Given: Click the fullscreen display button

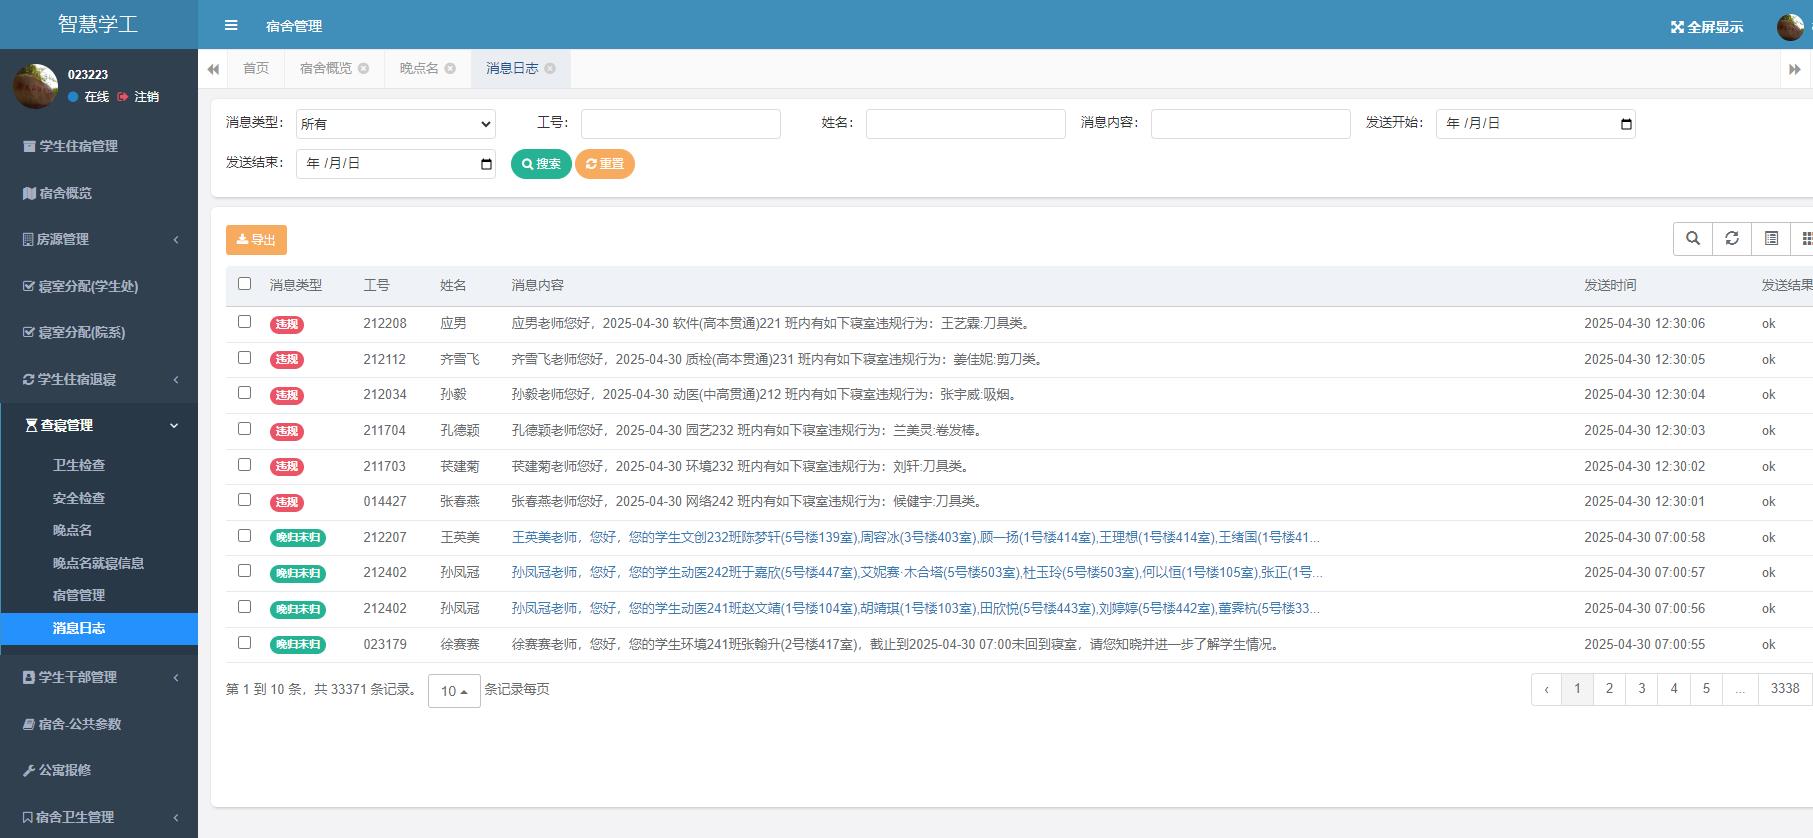Looking at the screenshot, I should tap(1706, 27).
